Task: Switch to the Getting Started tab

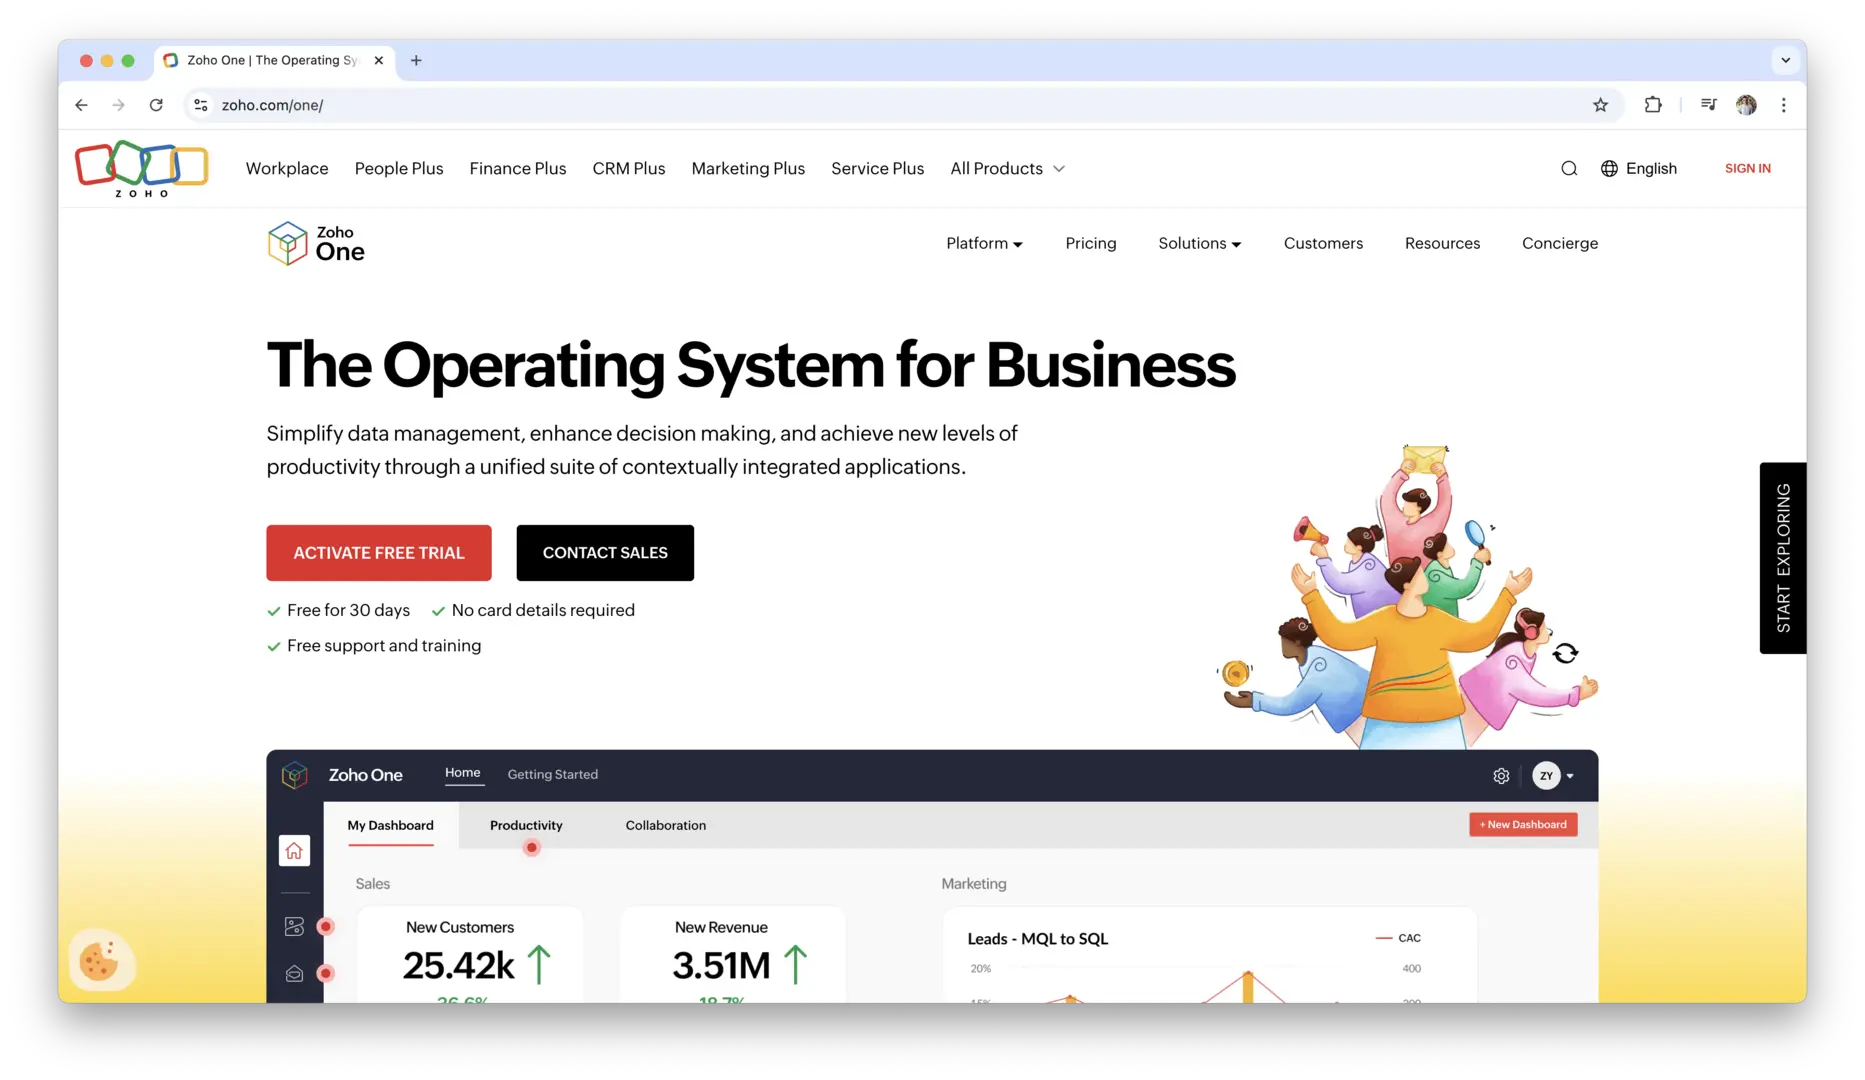Action: point(553,775)
